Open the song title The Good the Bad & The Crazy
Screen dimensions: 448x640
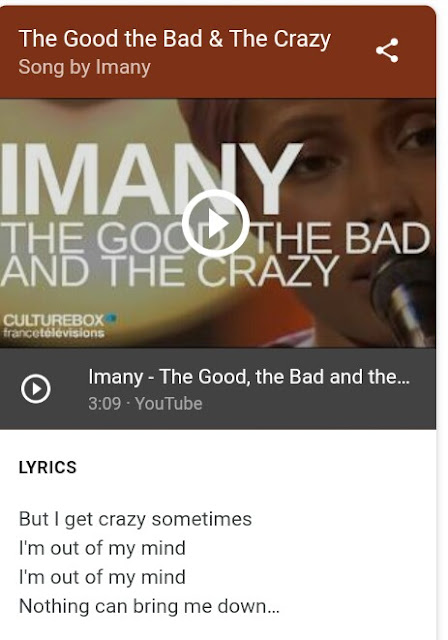point(175,39)
